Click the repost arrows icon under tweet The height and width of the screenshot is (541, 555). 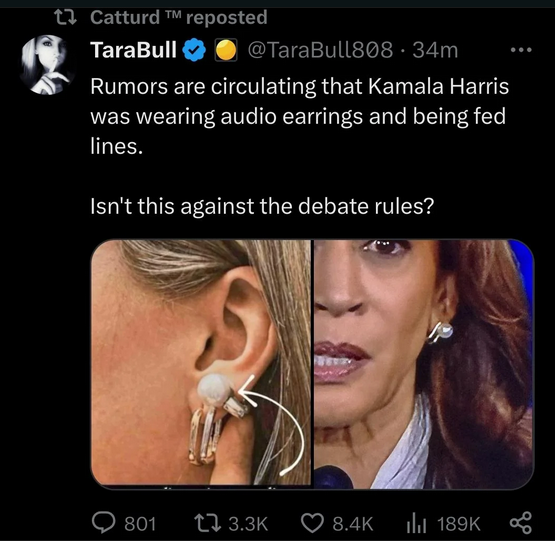click(208, 523)
